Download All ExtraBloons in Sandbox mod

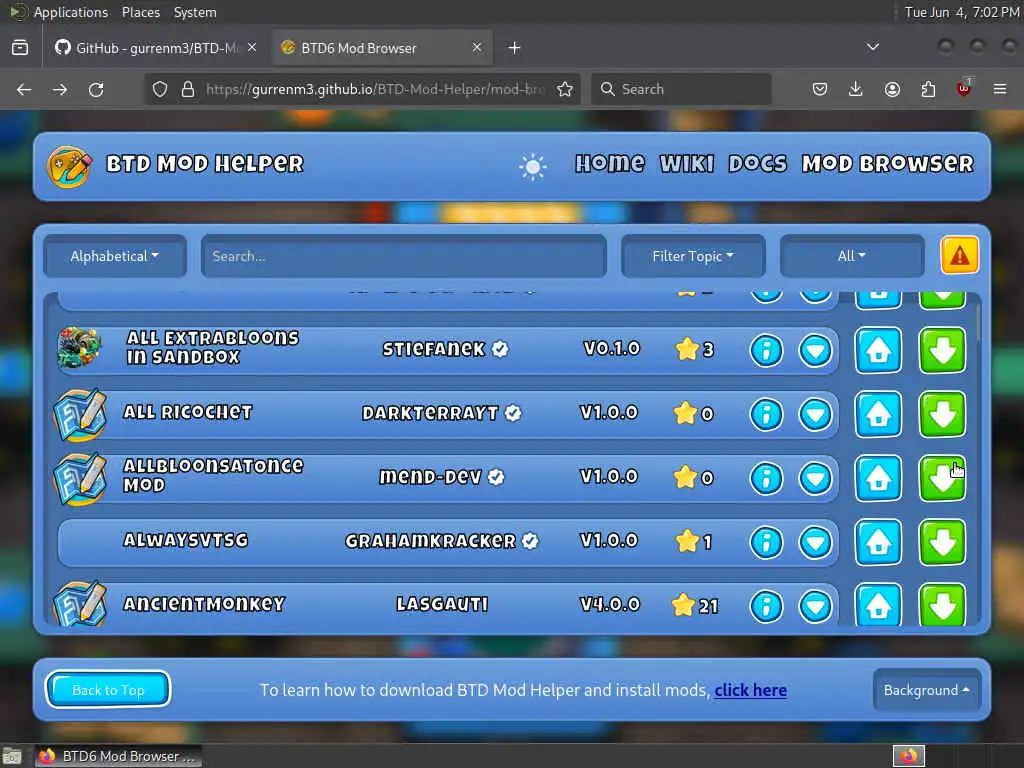click(942, 350)
